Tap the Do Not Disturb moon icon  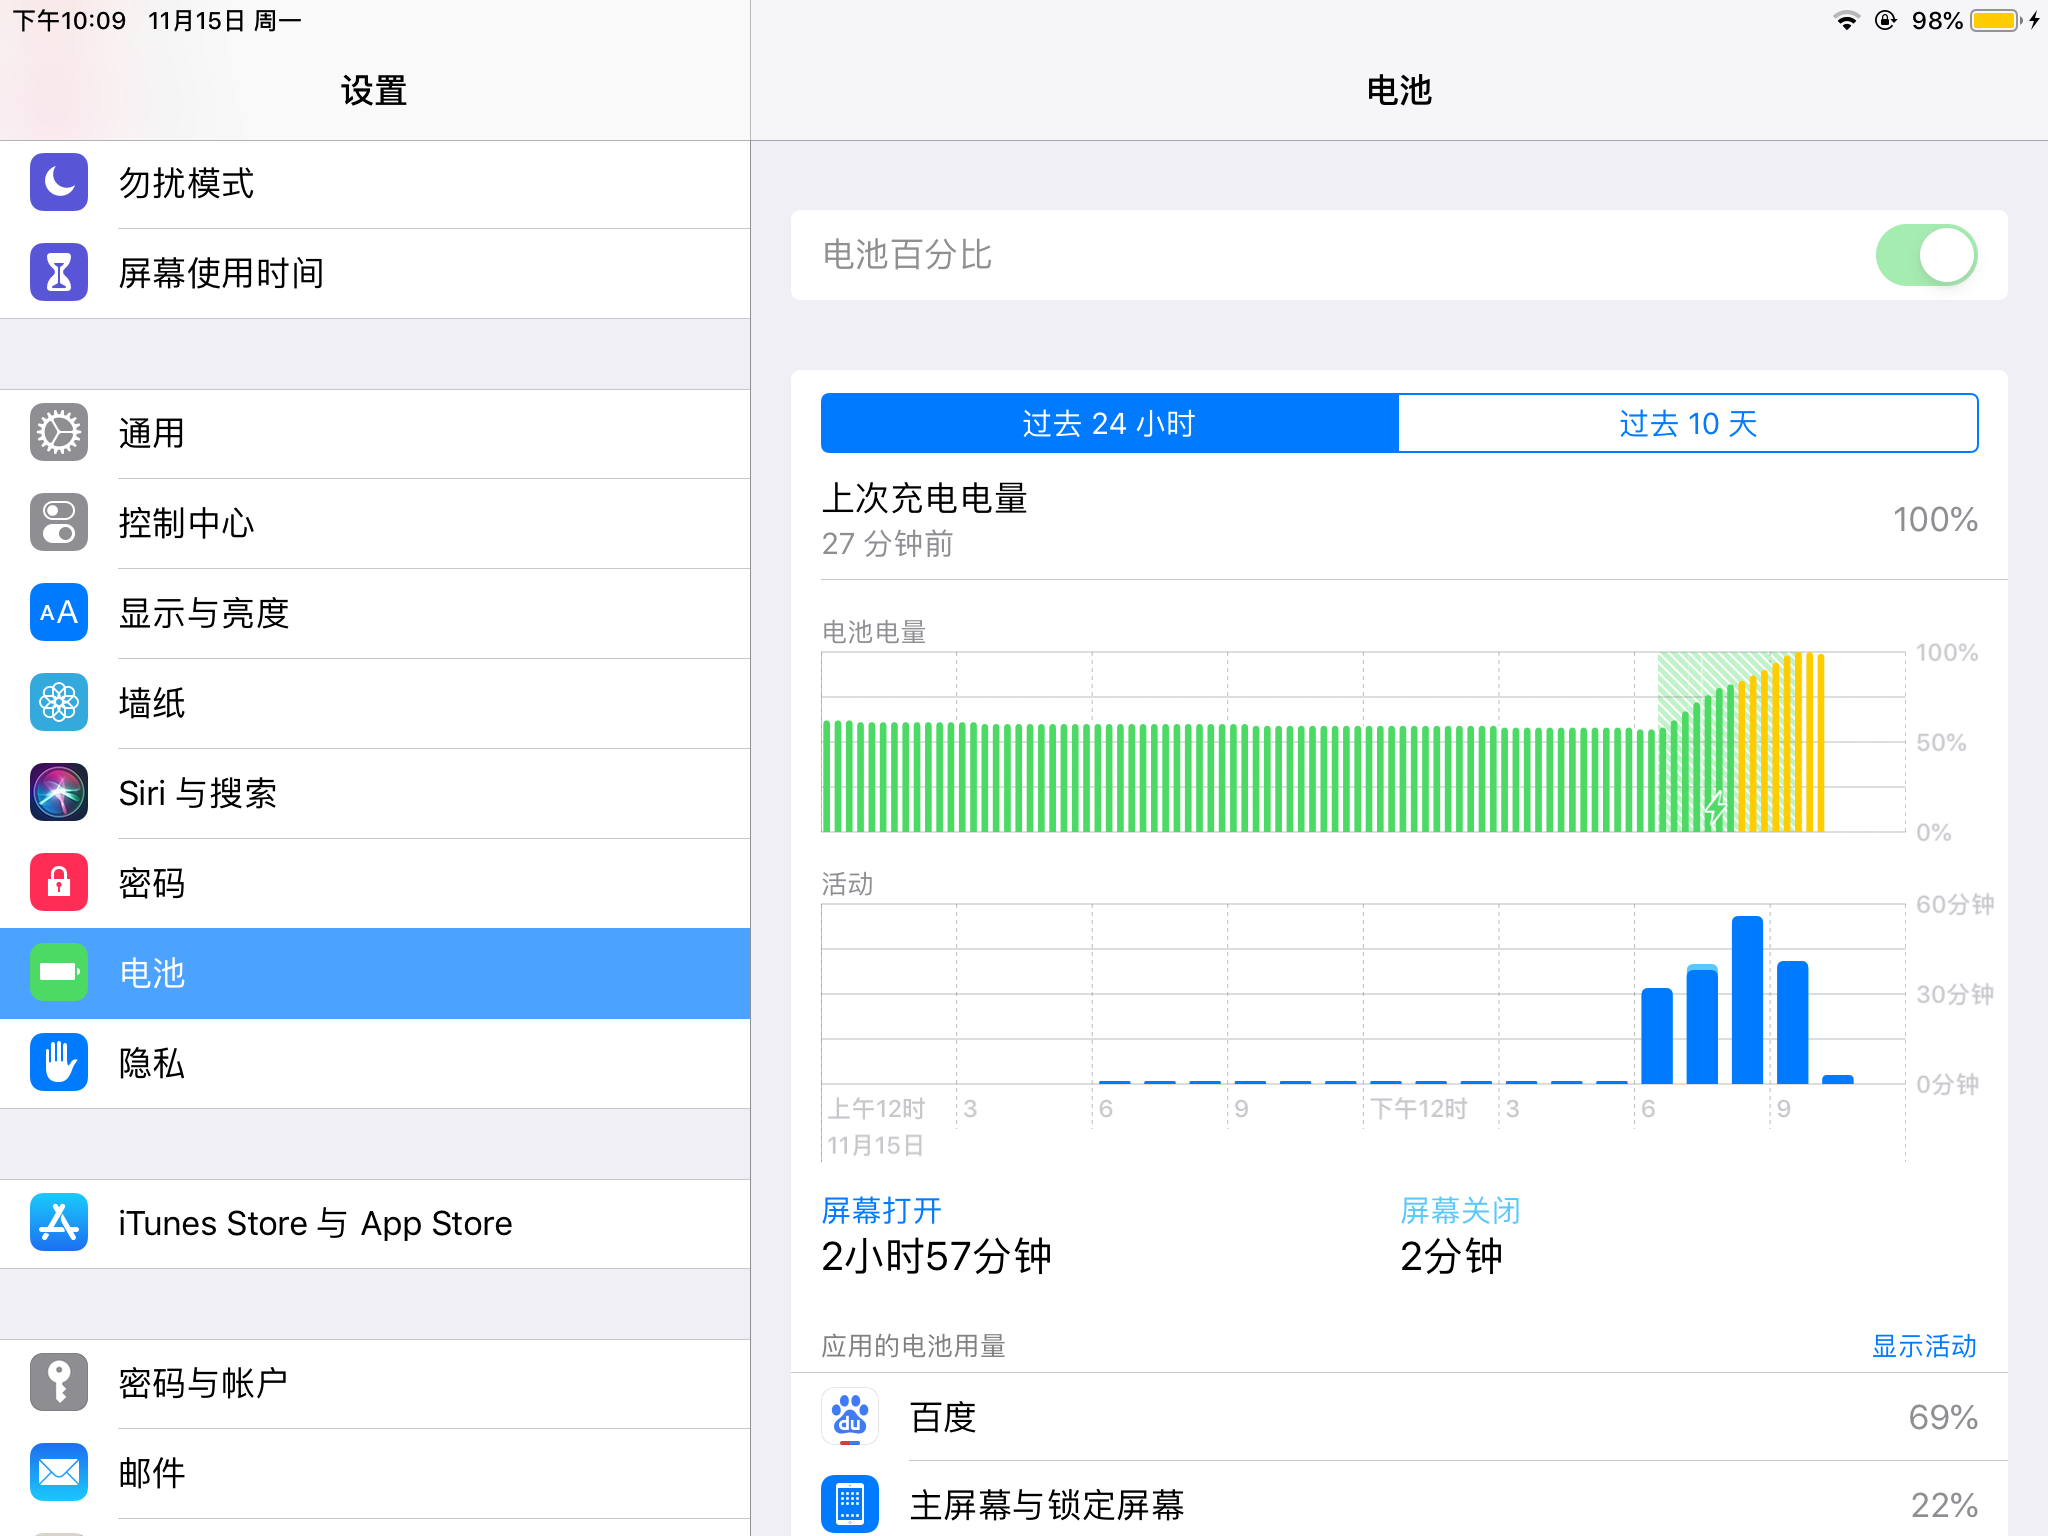pyautogui.click(x=59, y=183)
